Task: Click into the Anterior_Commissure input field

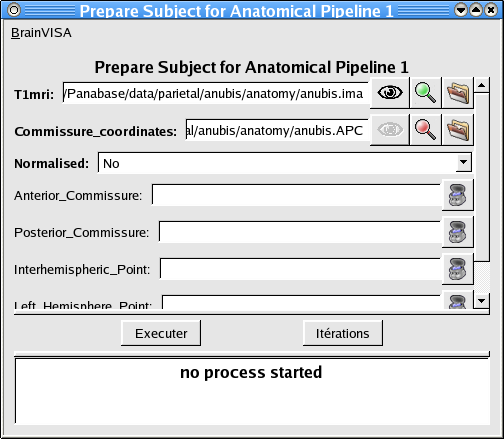Action: (297, 195)
